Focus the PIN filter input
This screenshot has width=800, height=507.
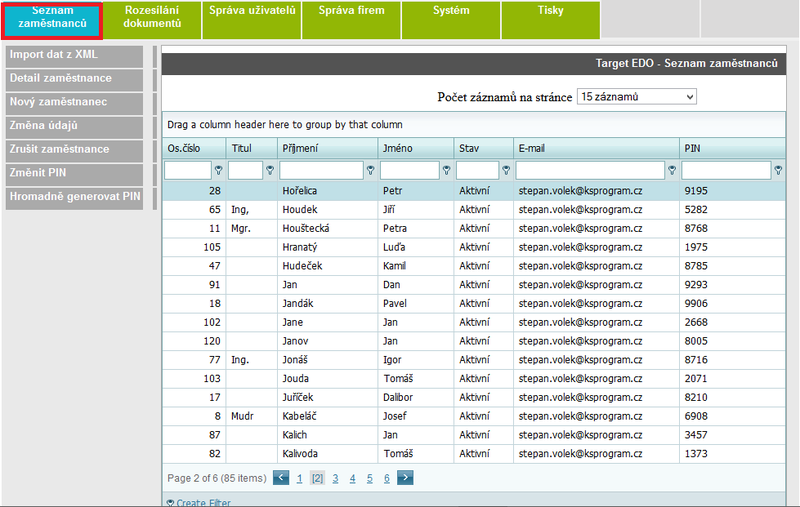pos(726,170)
